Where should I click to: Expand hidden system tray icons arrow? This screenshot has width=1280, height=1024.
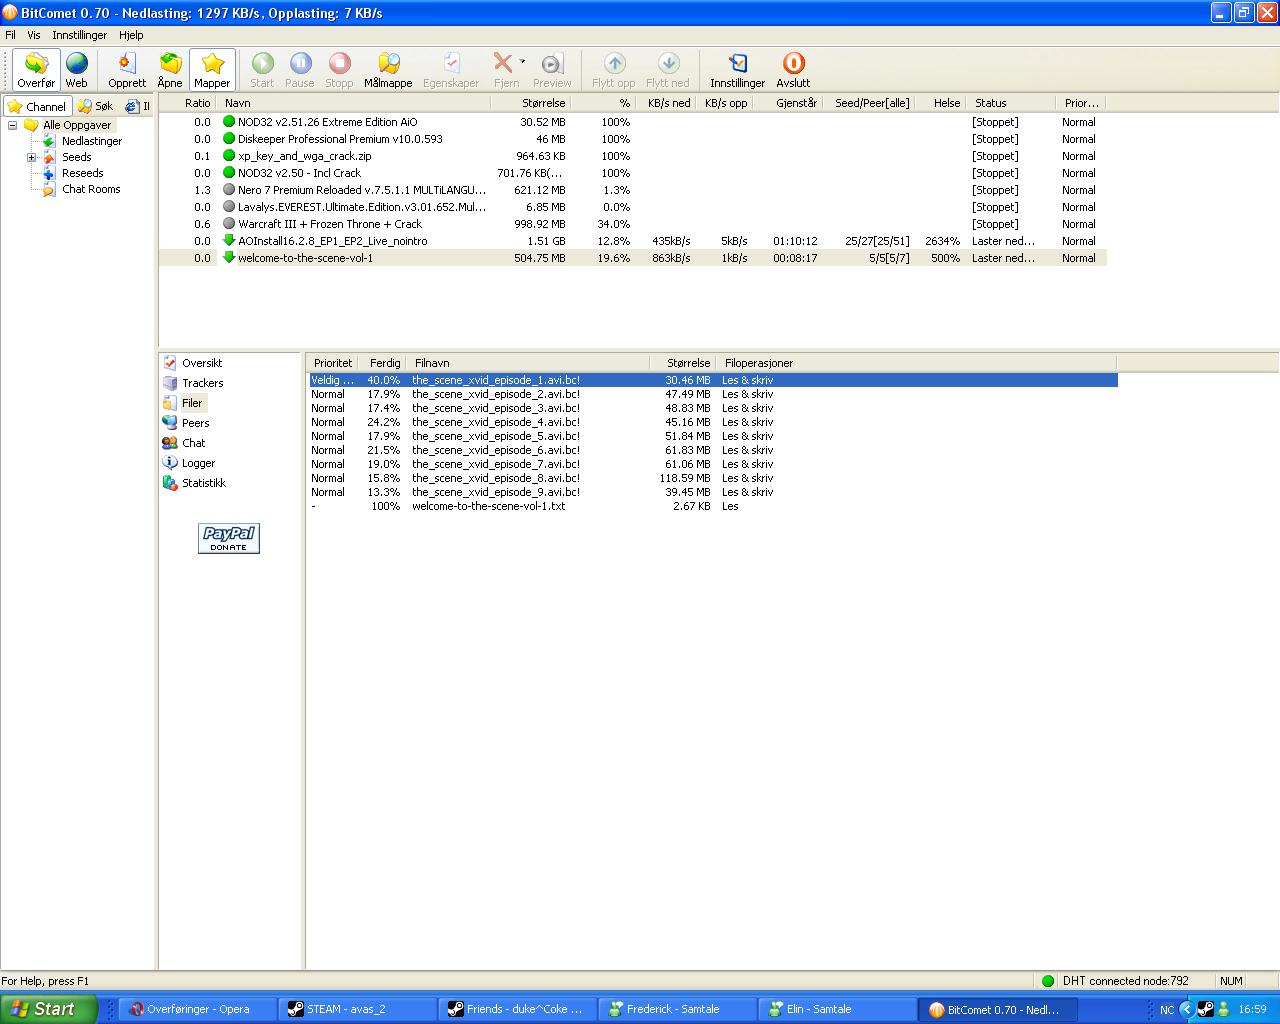(1187, 1009)
